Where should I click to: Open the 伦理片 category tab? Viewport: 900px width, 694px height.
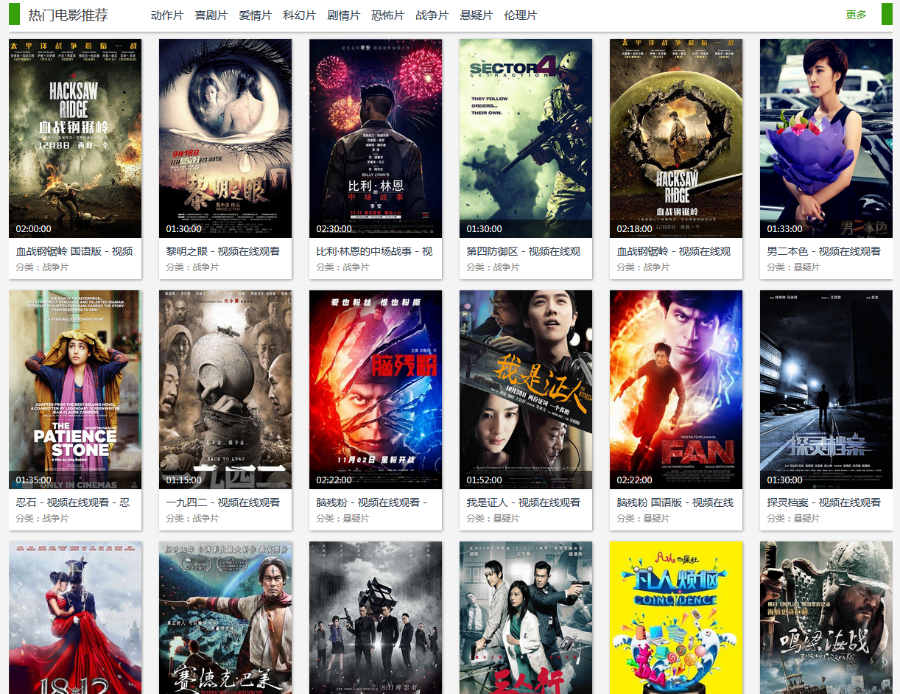pos(521,15)
